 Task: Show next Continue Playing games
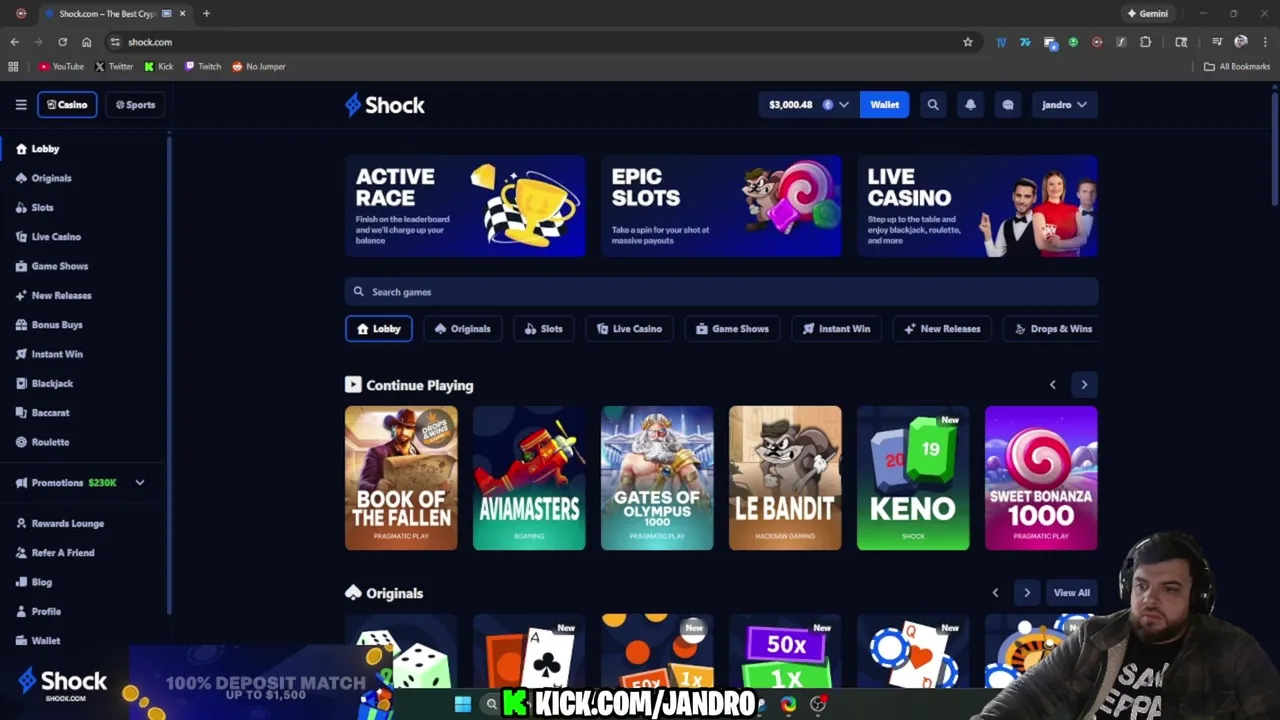click(x=1084, y=385)
